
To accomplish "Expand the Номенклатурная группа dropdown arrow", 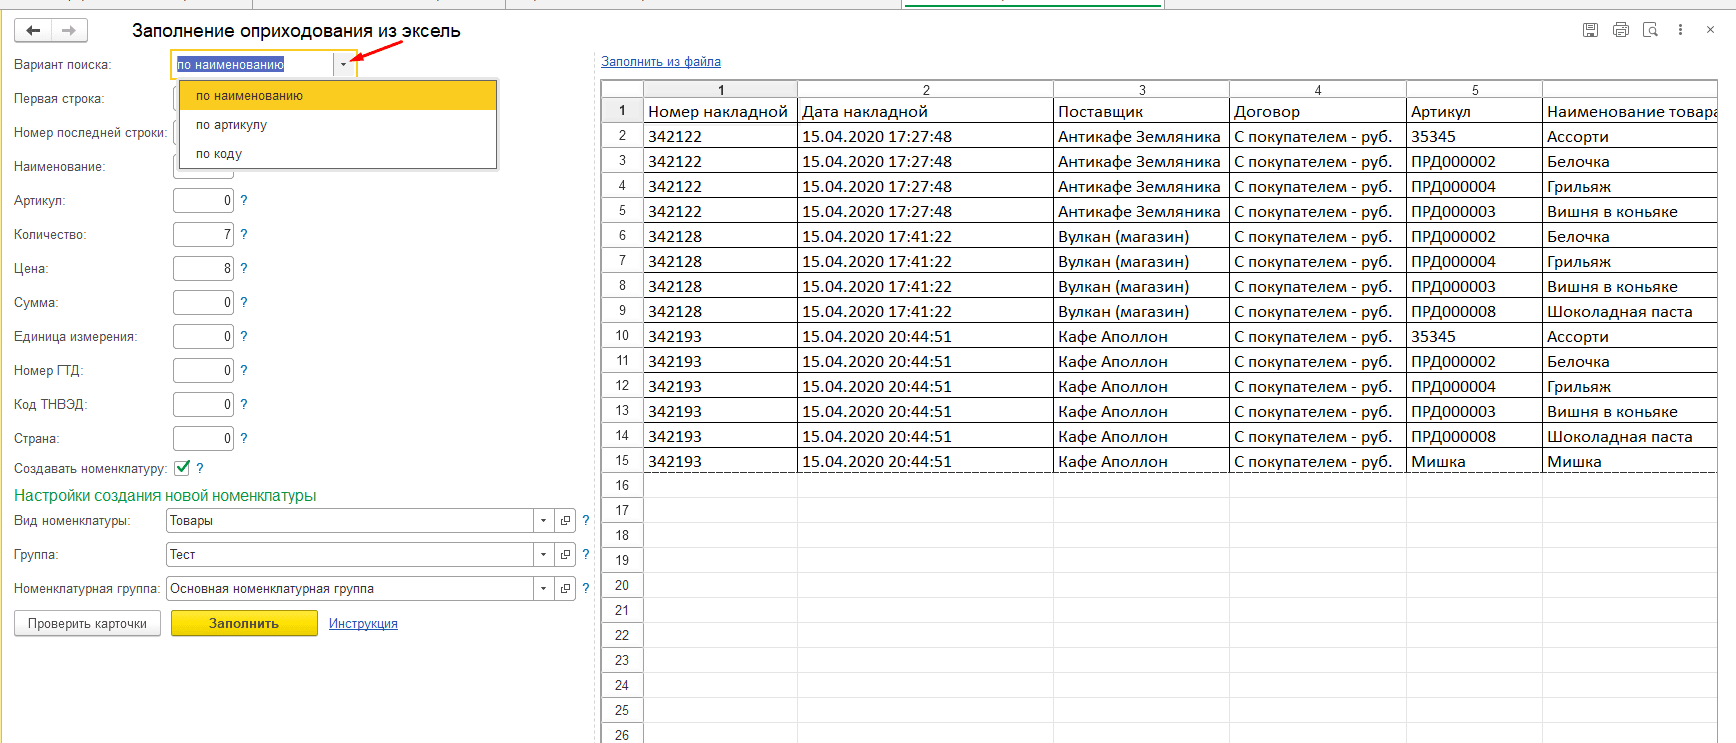I will point(543,588).
